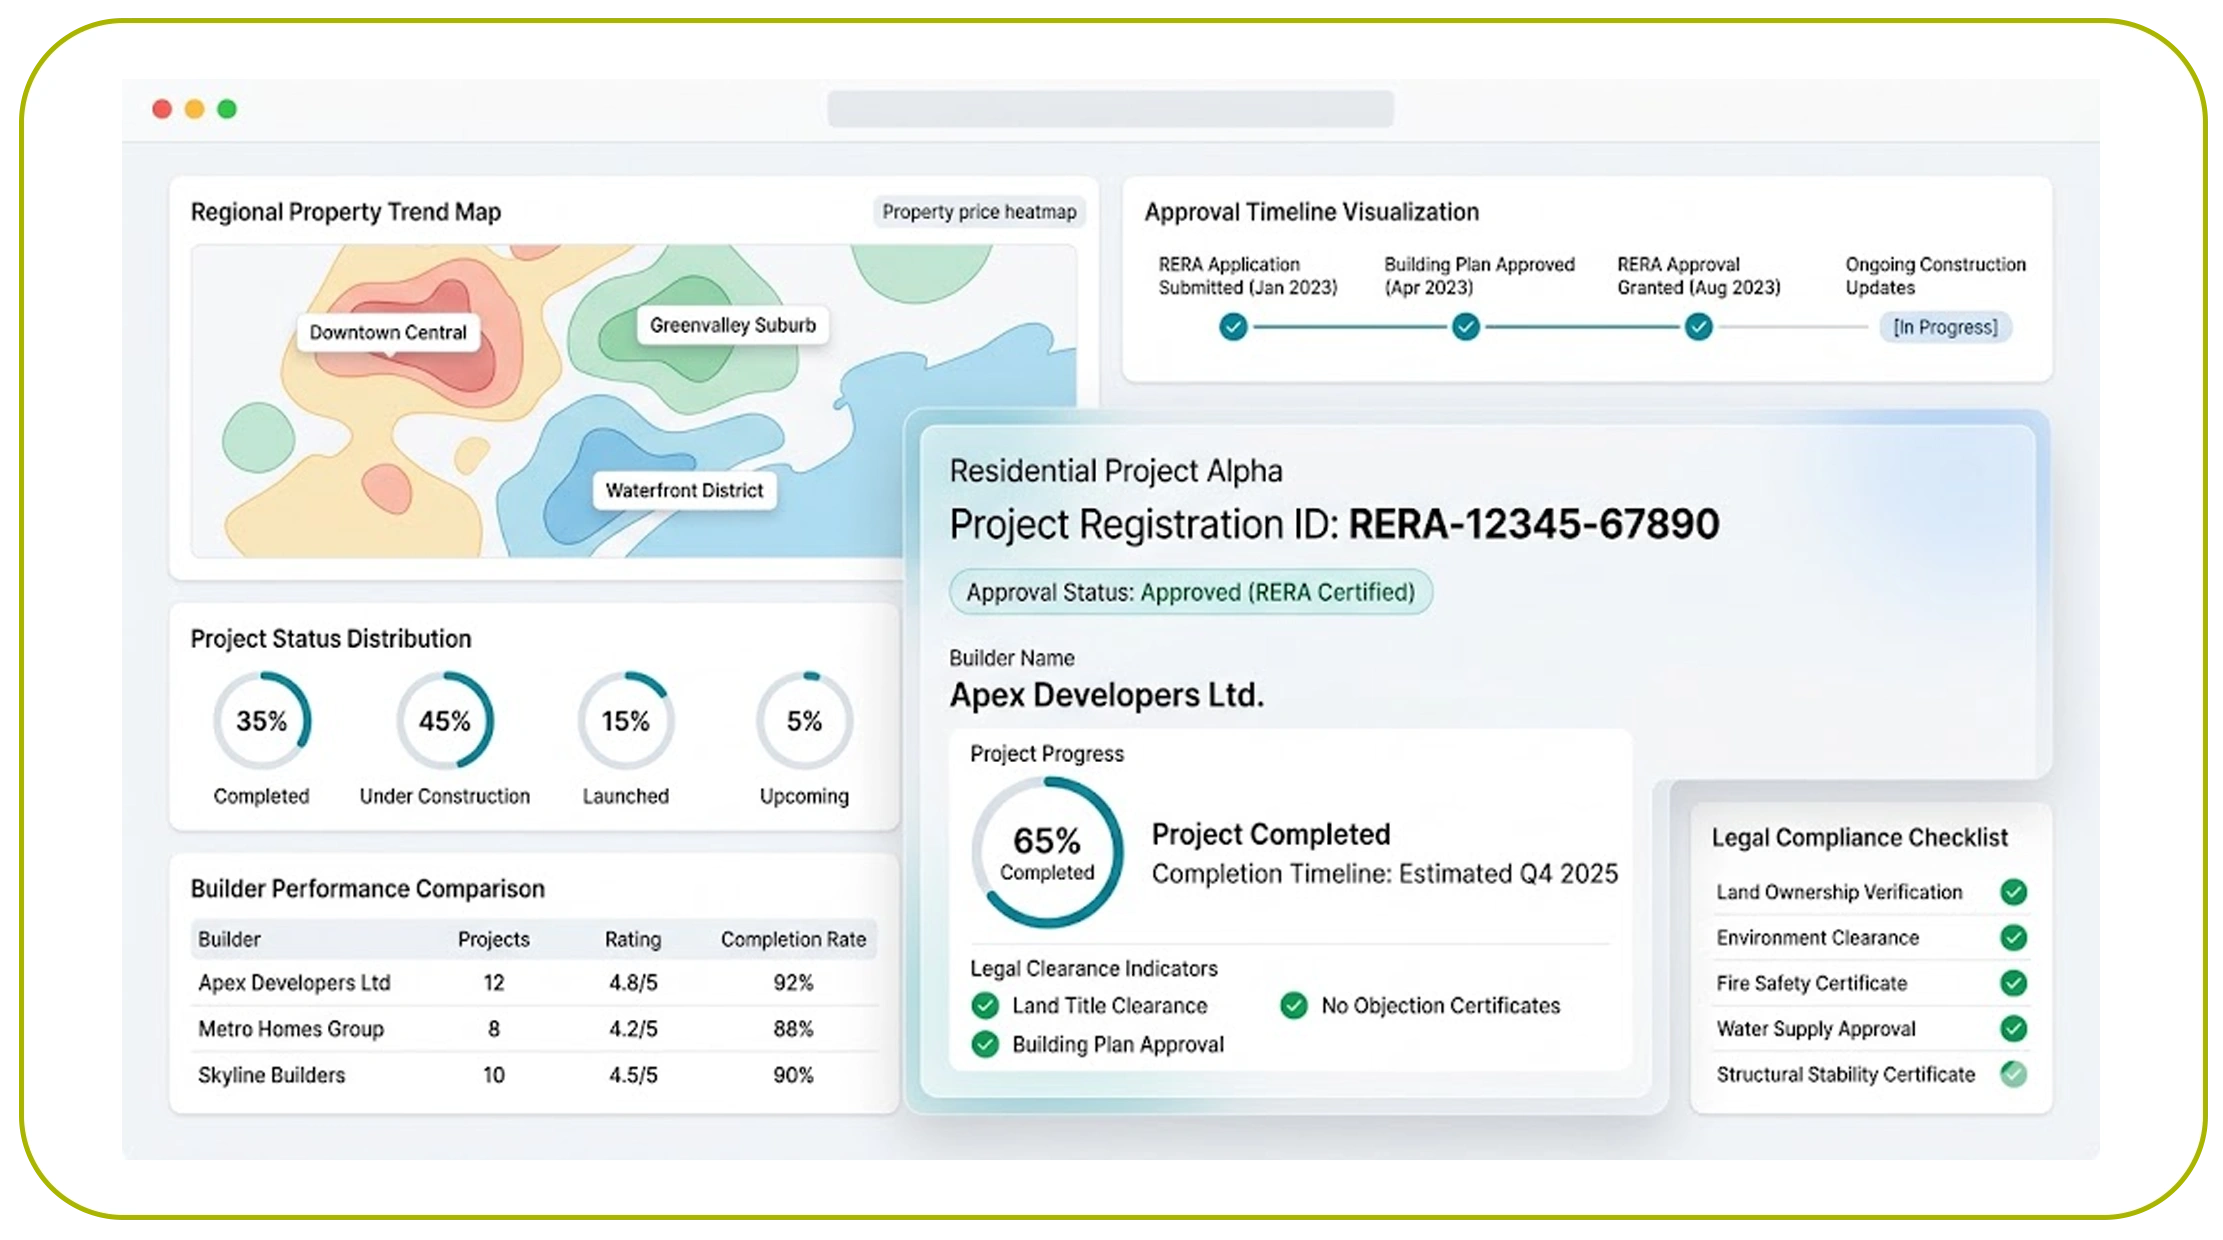Image resolution: width=2223 pixels, height=1240 pixels.
Task: Click the 15% Launched ring chart
Action: pos(626,721)
